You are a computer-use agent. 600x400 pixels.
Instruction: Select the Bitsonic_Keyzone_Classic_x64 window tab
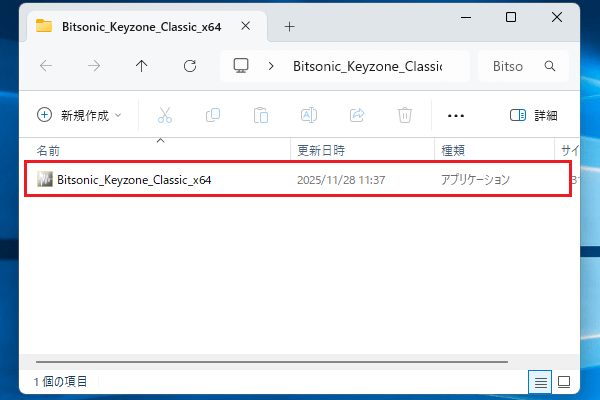point(138,26)
